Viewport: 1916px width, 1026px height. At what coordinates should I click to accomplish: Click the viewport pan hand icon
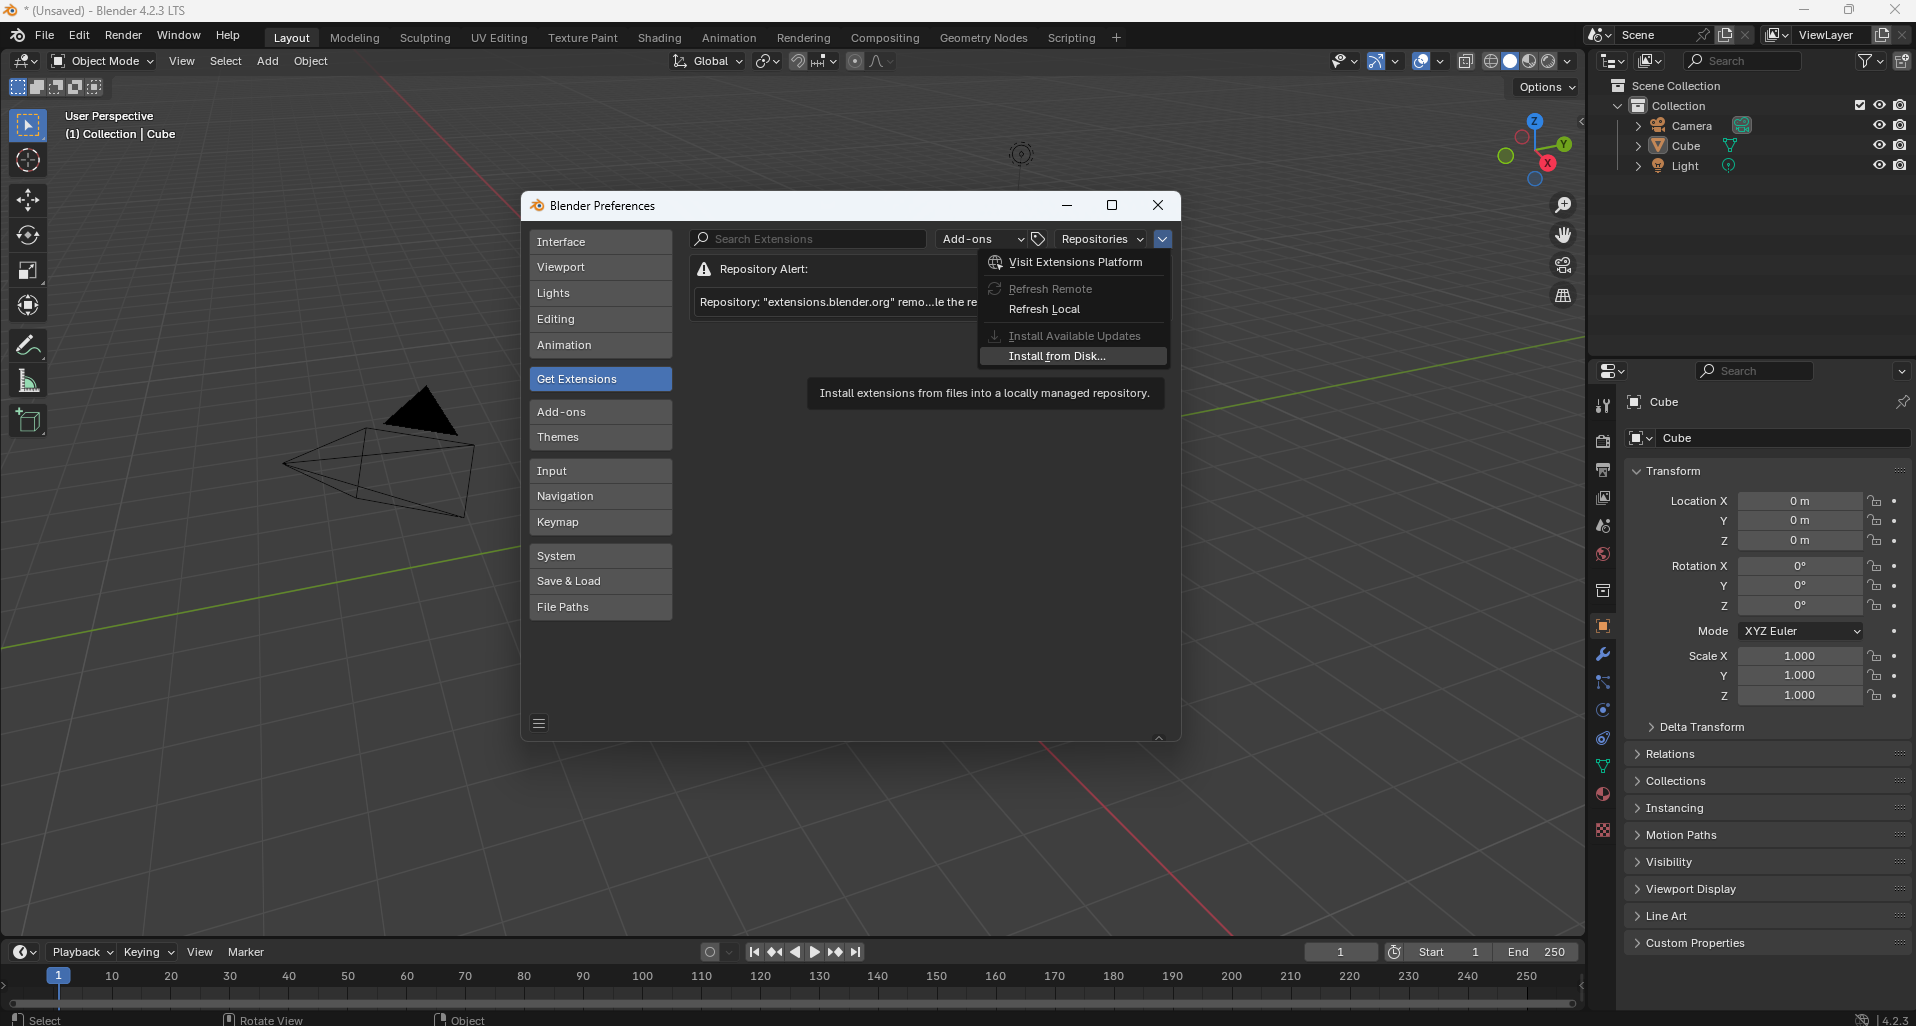coord(1562,235)
